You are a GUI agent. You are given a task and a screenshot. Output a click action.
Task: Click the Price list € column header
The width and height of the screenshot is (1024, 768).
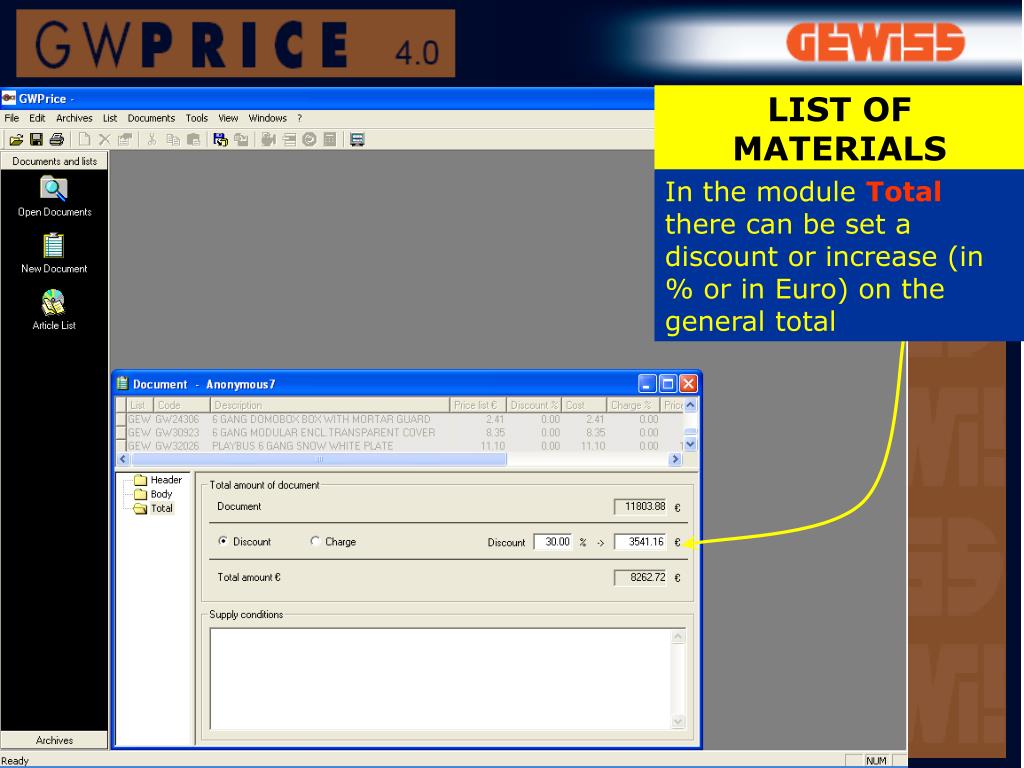click(478, 405)
